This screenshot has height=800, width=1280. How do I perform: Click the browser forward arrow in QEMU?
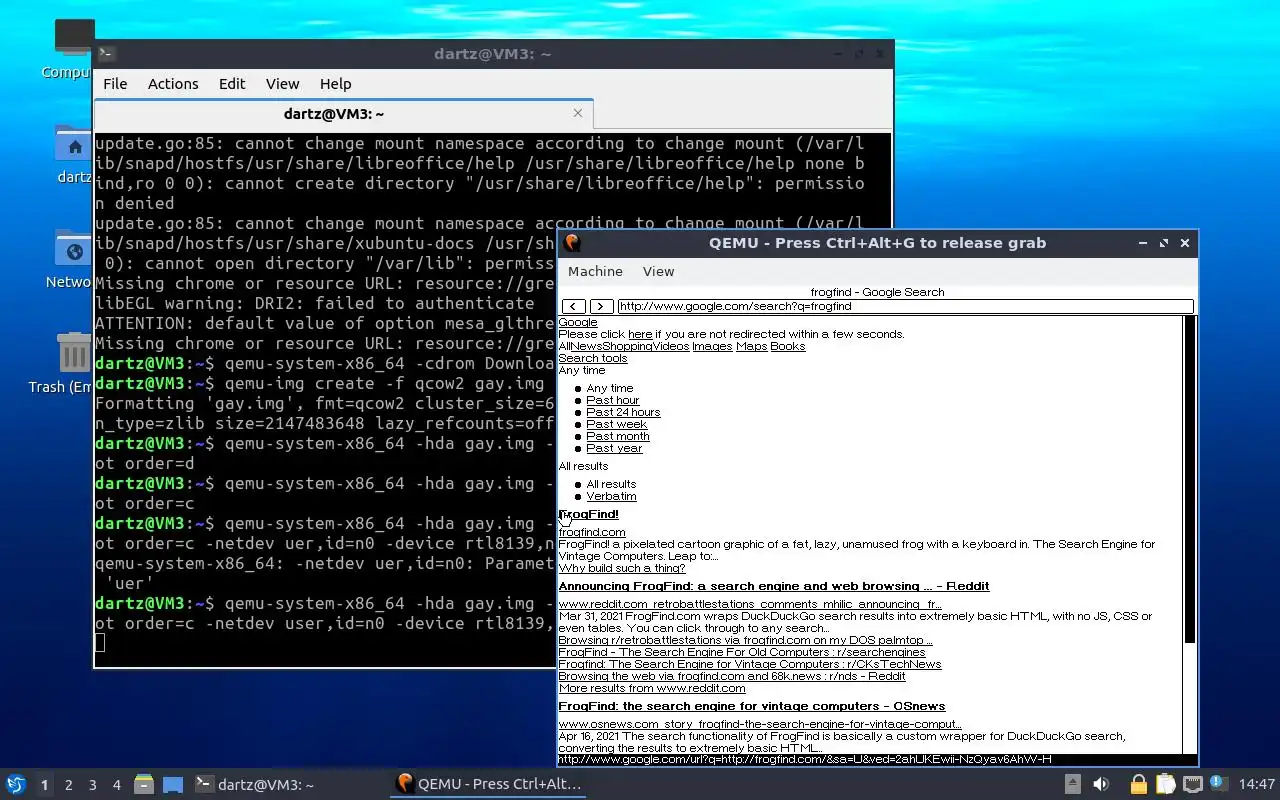click(601, 306)
